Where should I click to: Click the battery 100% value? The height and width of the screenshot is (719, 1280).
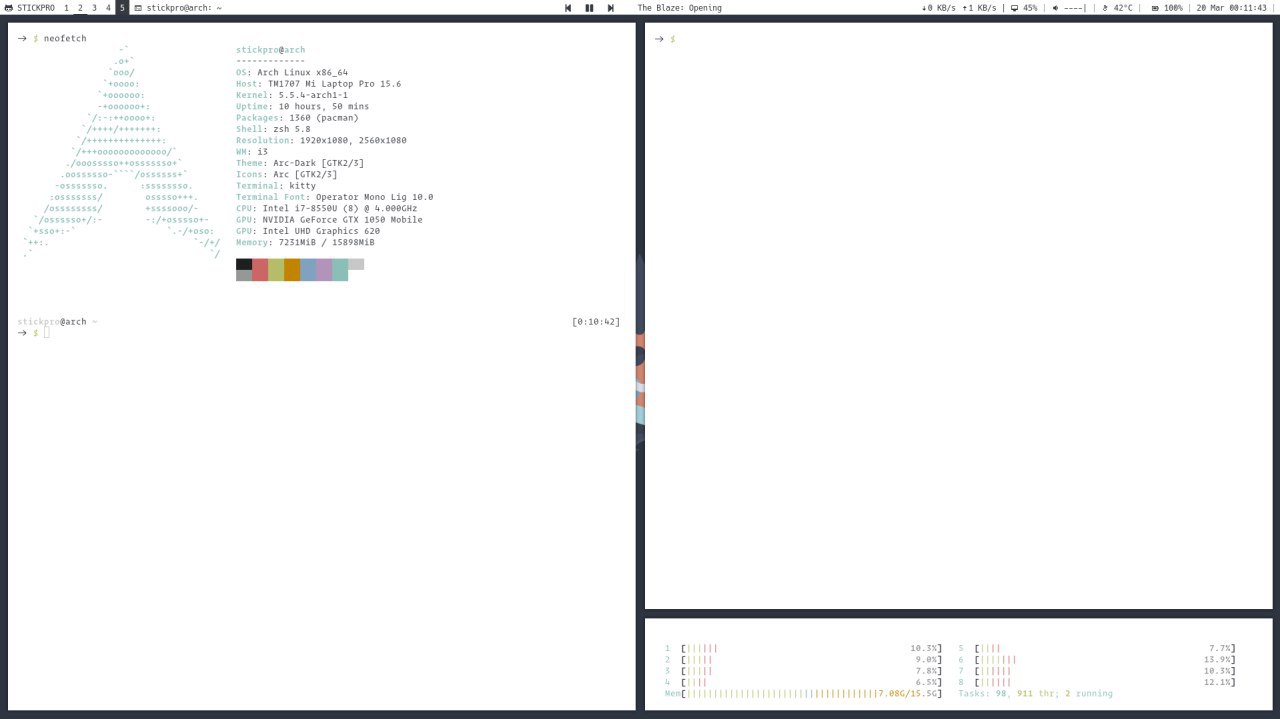pos(1173,8)
